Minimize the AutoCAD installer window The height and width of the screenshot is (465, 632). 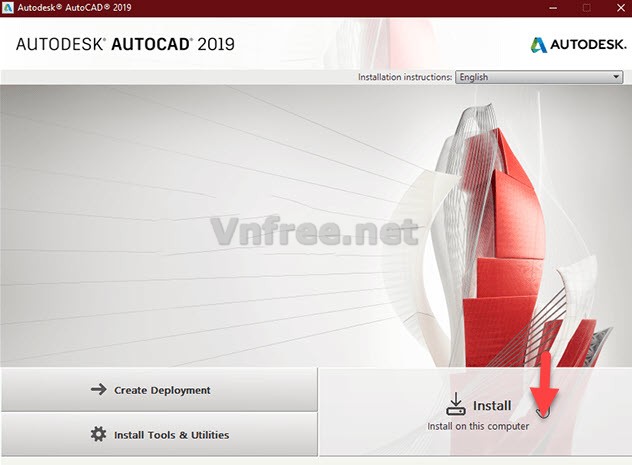pos(553,8)
